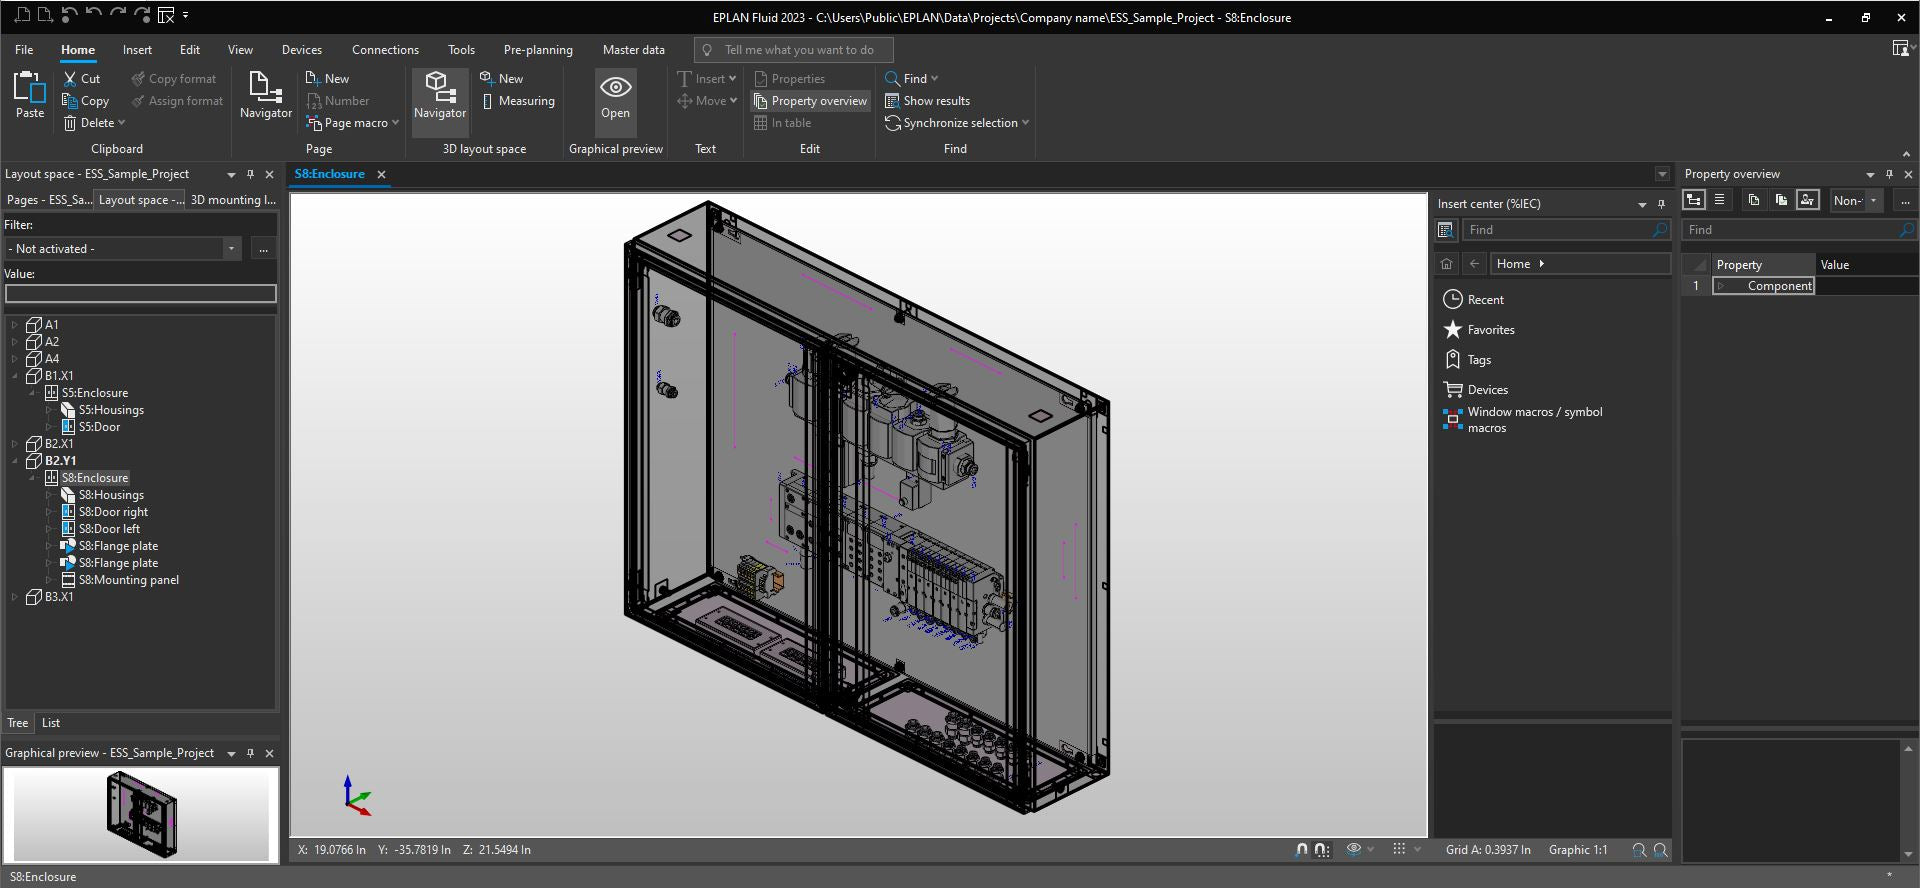This screenshot has height=888, width=1920.
Task: Click the Graphical preview enclosure thumbnail
Action: [142, 815]
